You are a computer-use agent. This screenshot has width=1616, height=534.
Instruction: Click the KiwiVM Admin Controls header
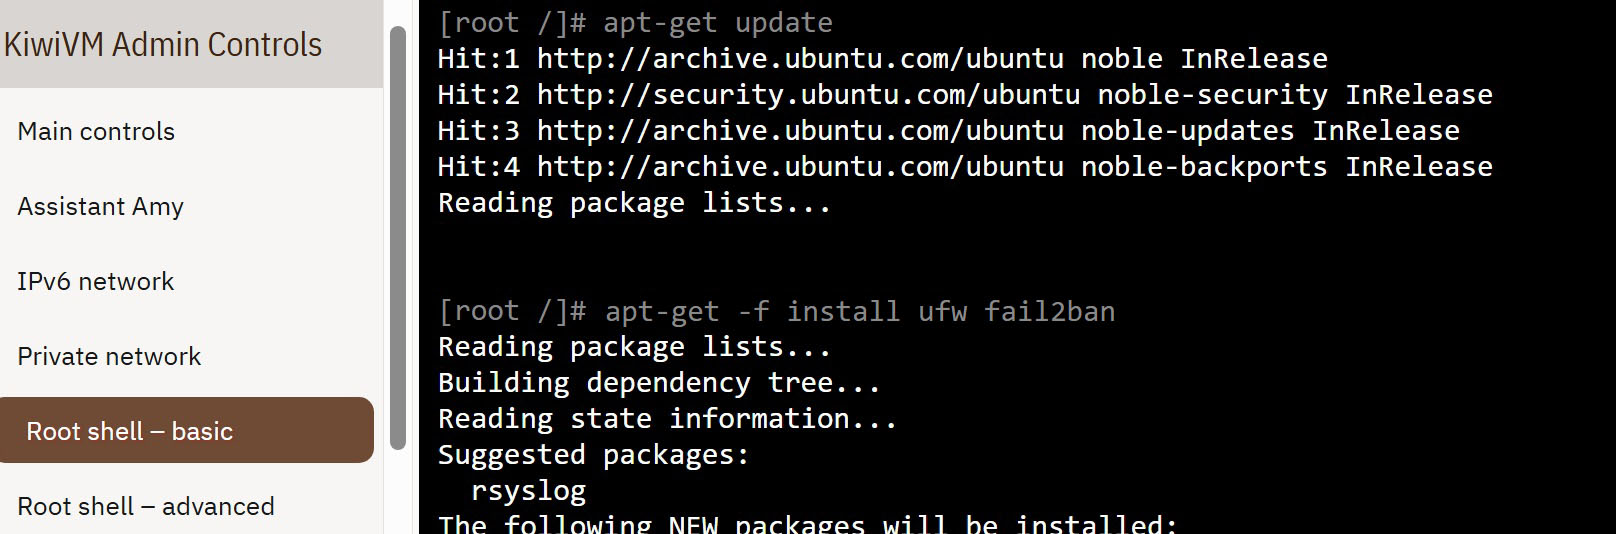[163, 45]
